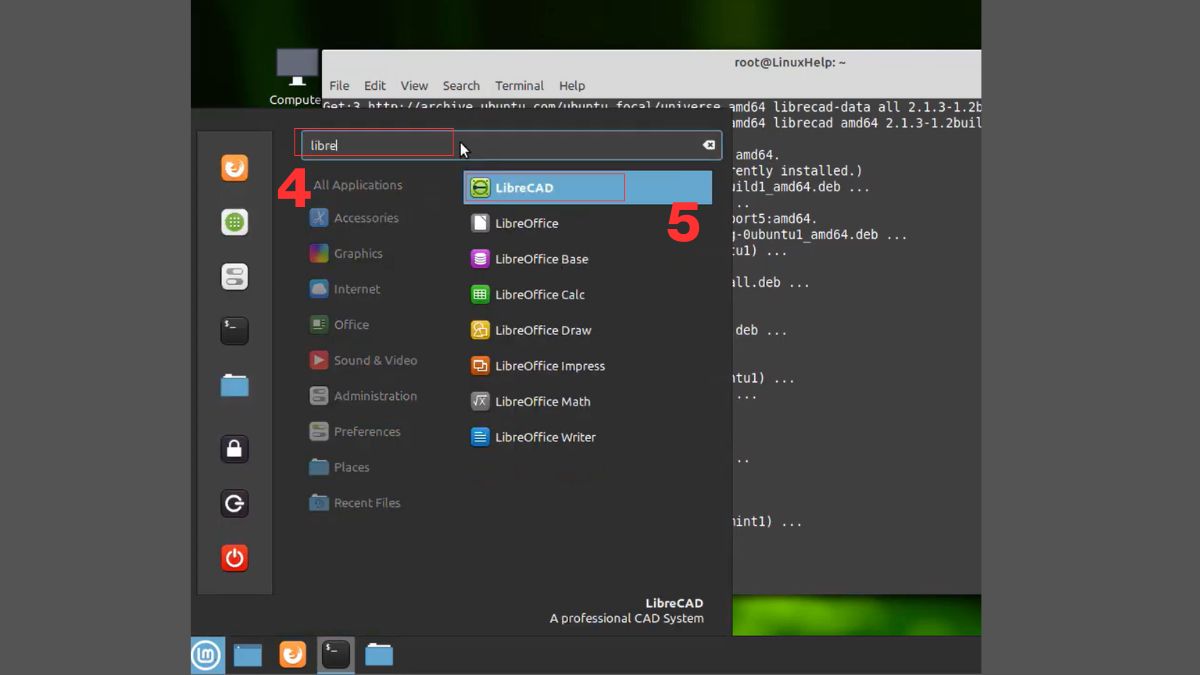Clear the search field with the backspace icon
This screenshot has height=675, width=1200.
click(709, 145)
